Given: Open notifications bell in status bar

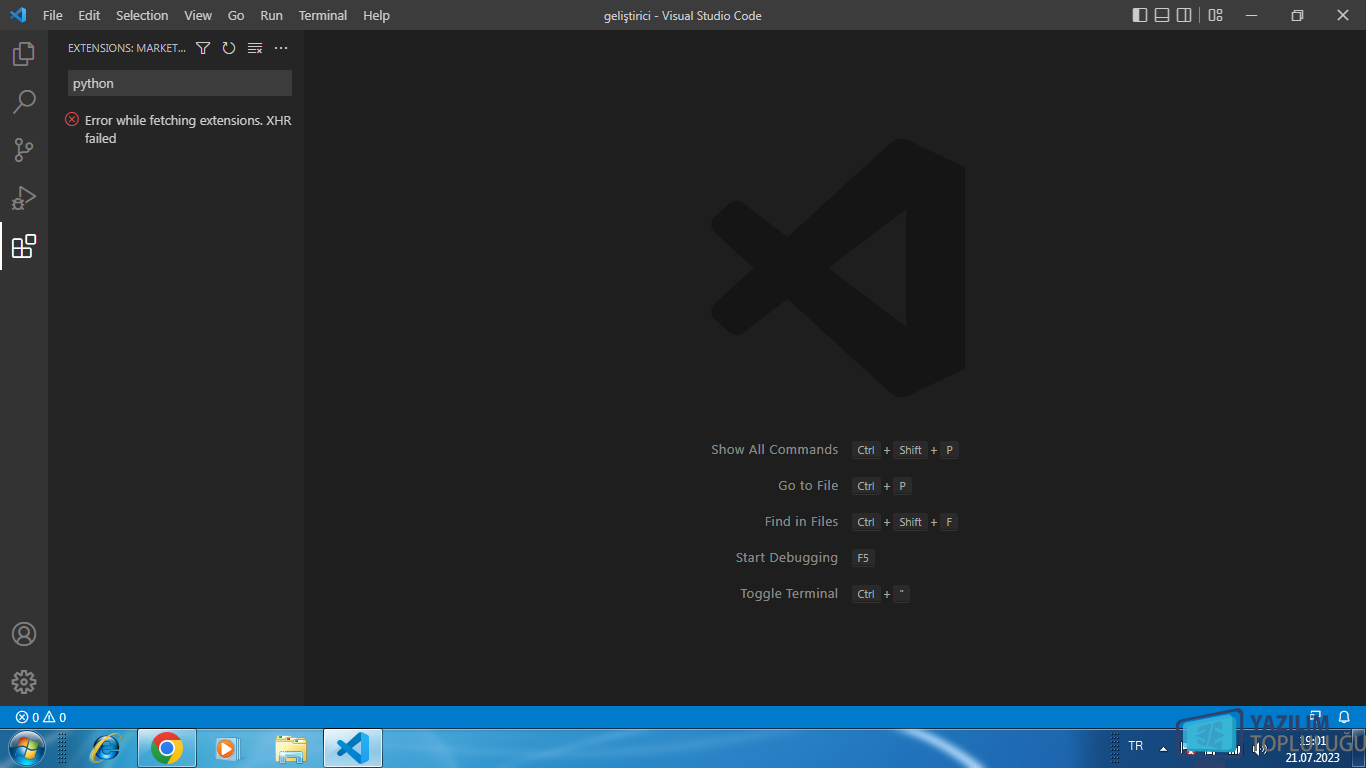Looking at the screenshot, I should [1344, 717].
